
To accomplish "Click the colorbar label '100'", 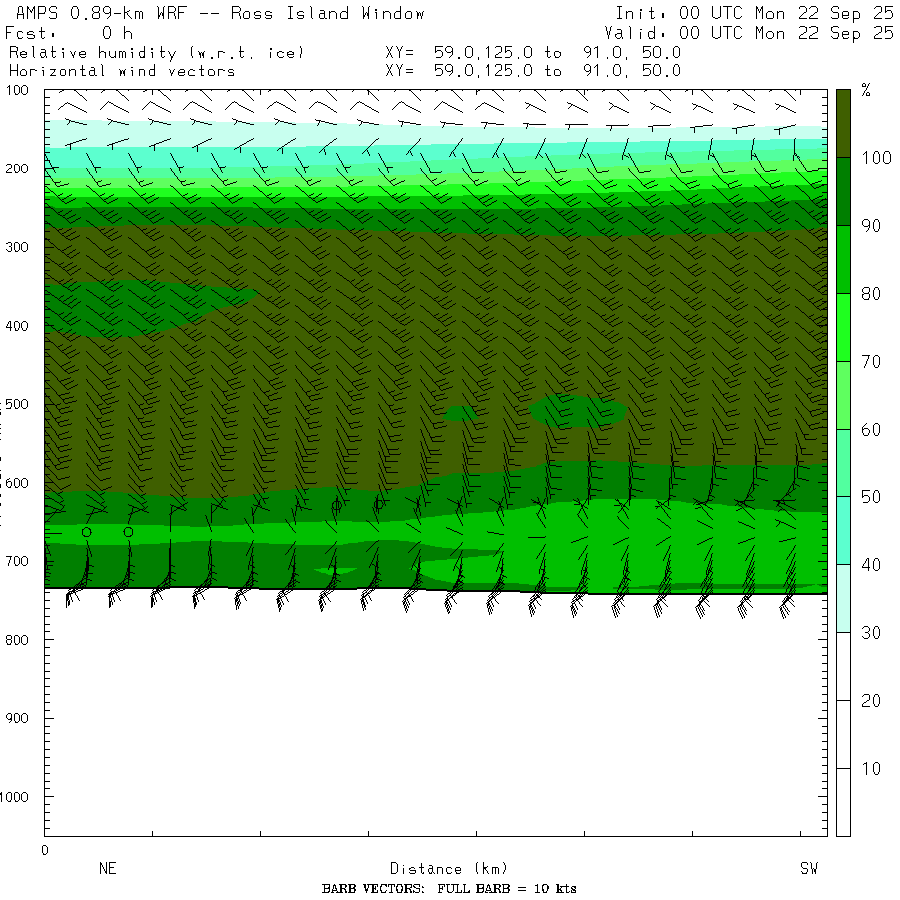I will point(876,158).
